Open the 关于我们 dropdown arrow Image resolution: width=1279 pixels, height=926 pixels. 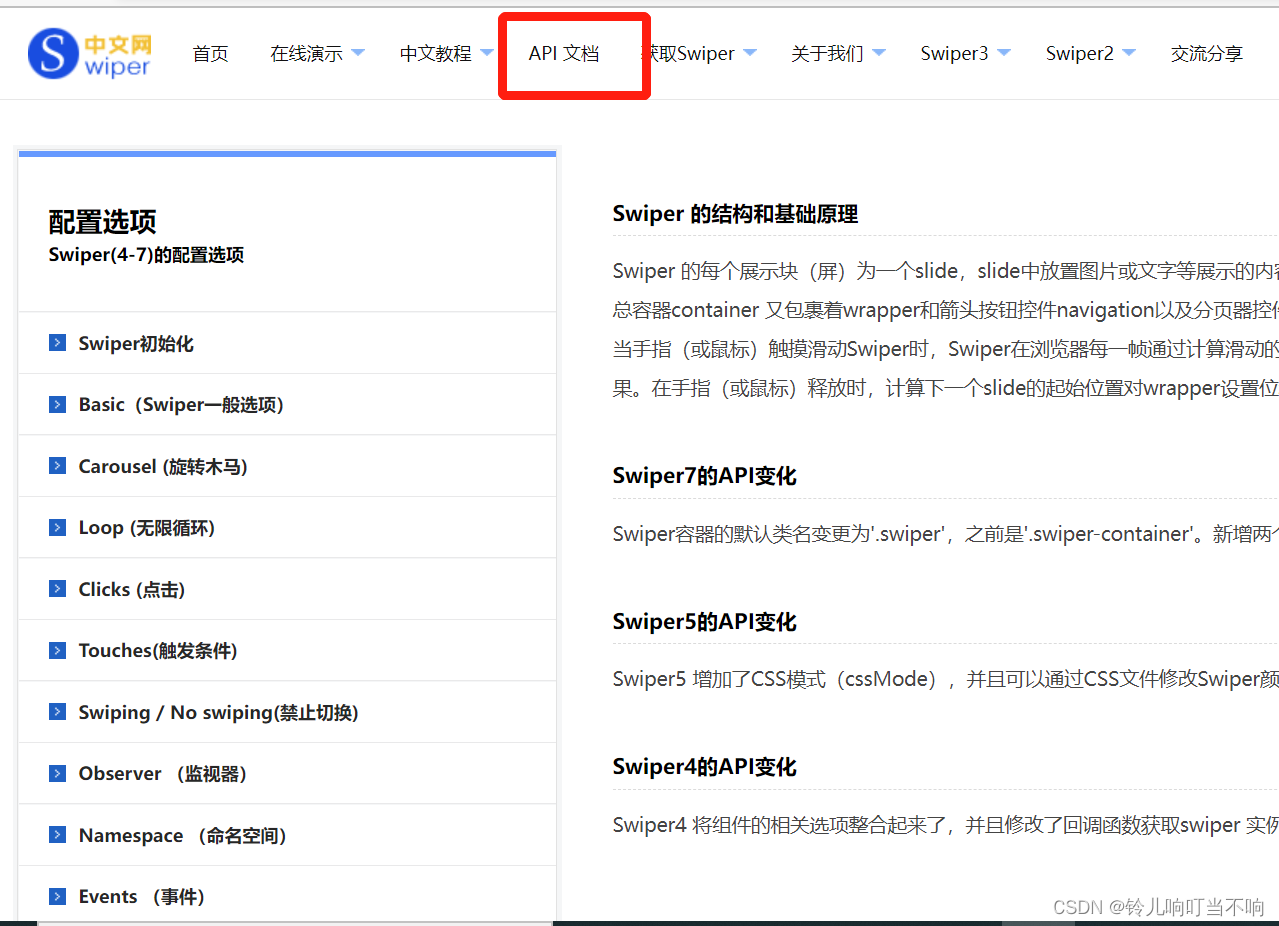[x=878, y=53]
